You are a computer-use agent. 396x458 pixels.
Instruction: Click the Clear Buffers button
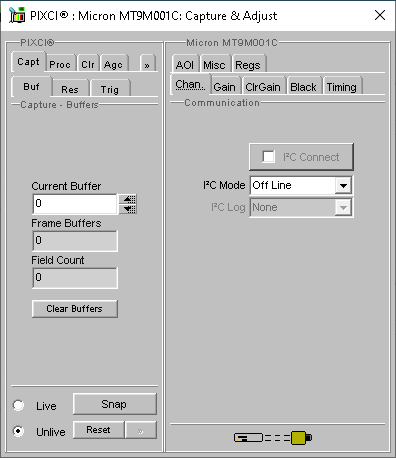click(x=75, y=309)
